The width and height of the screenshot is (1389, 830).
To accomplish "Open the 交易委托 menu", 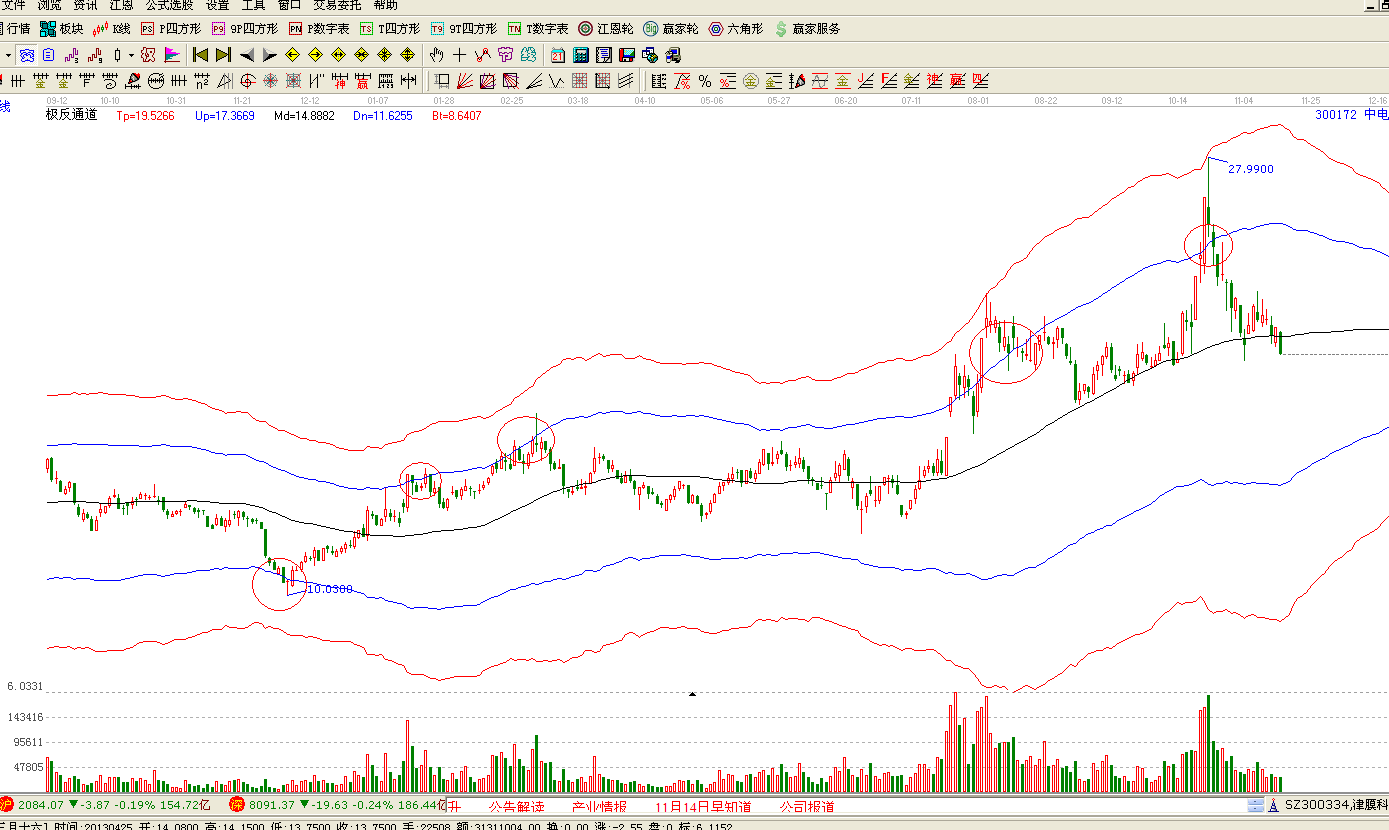I will pyautogui.click(x=336, y=5).
